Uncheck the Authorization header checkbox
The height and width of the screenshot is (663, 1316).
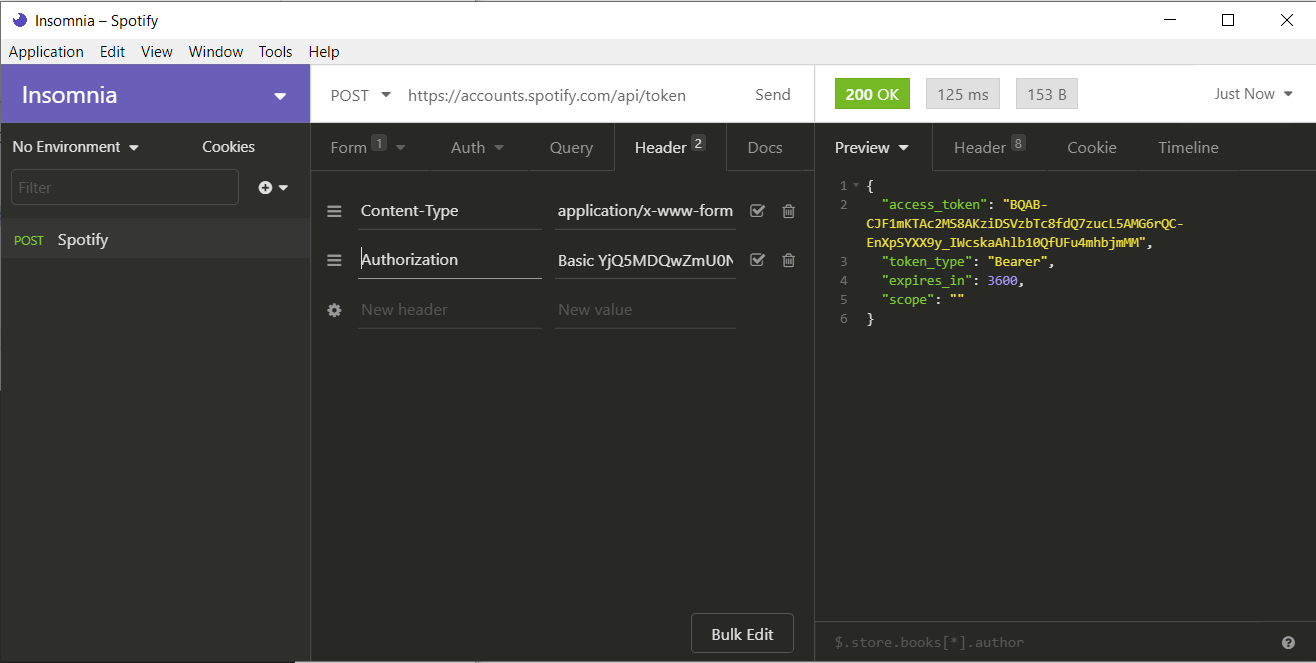[757, 260]
